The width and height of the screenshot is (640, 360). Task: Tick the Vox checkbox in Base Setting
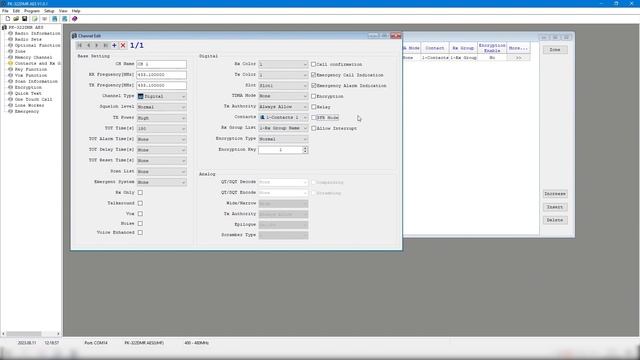140,214
